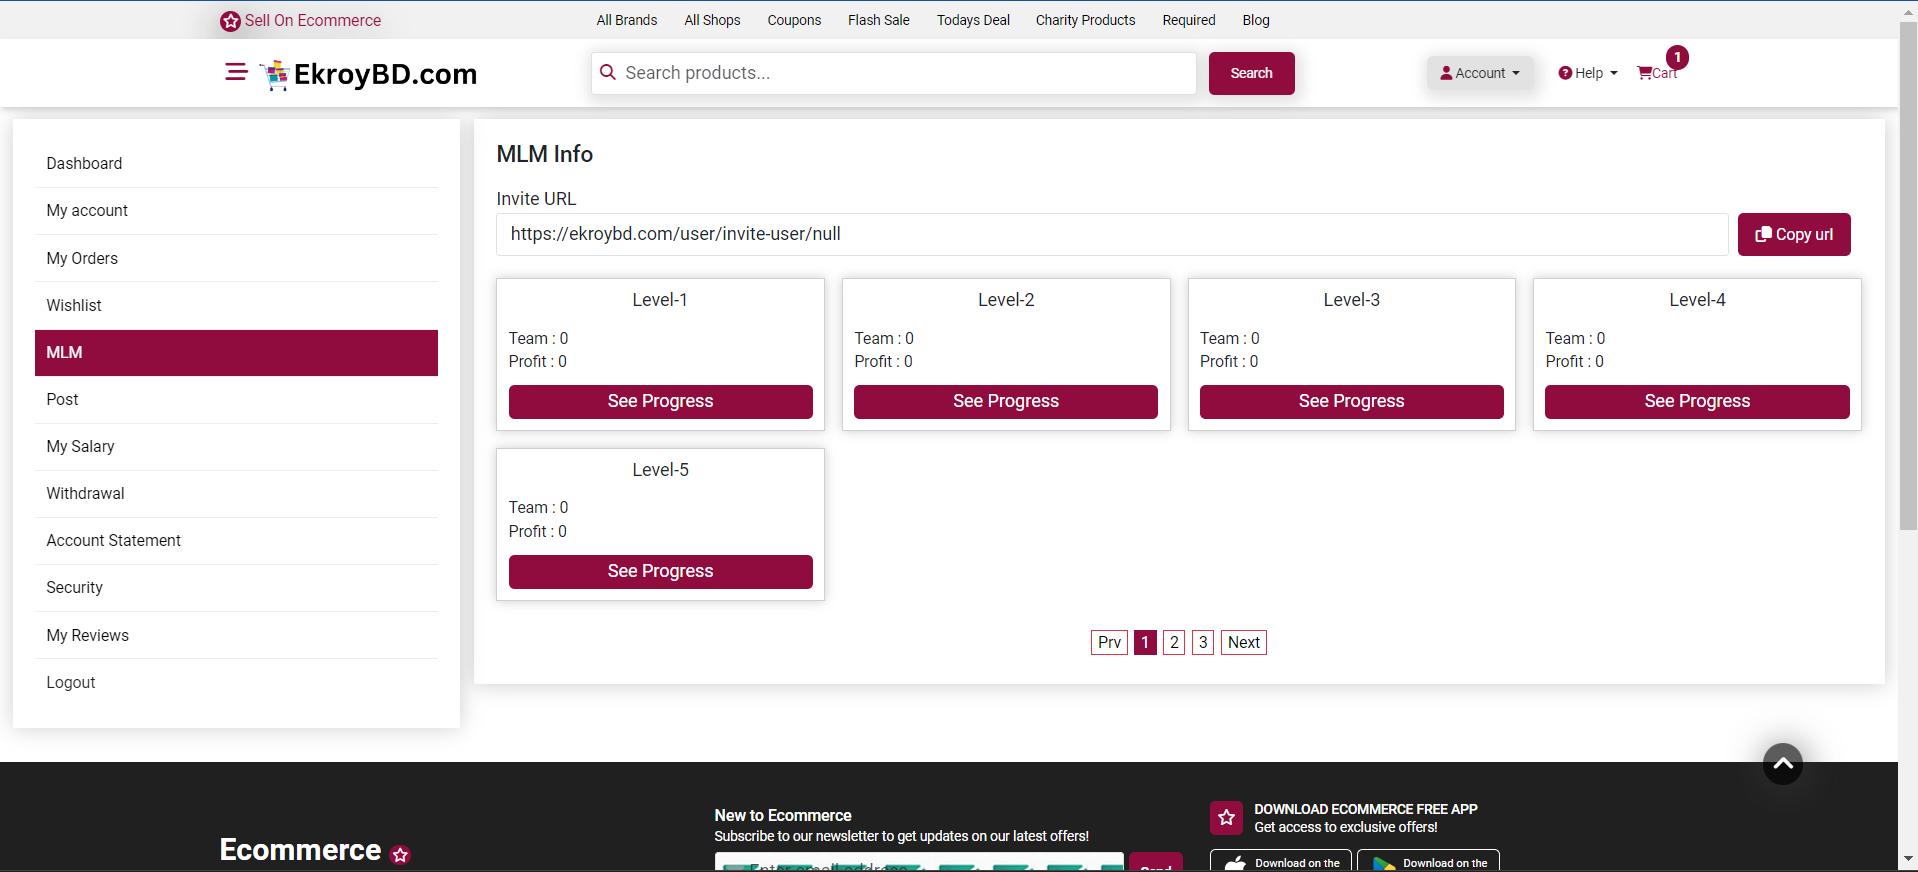1918x872 pixels.
Task: Expand the Help dropdown menu
Action: 1588,73
